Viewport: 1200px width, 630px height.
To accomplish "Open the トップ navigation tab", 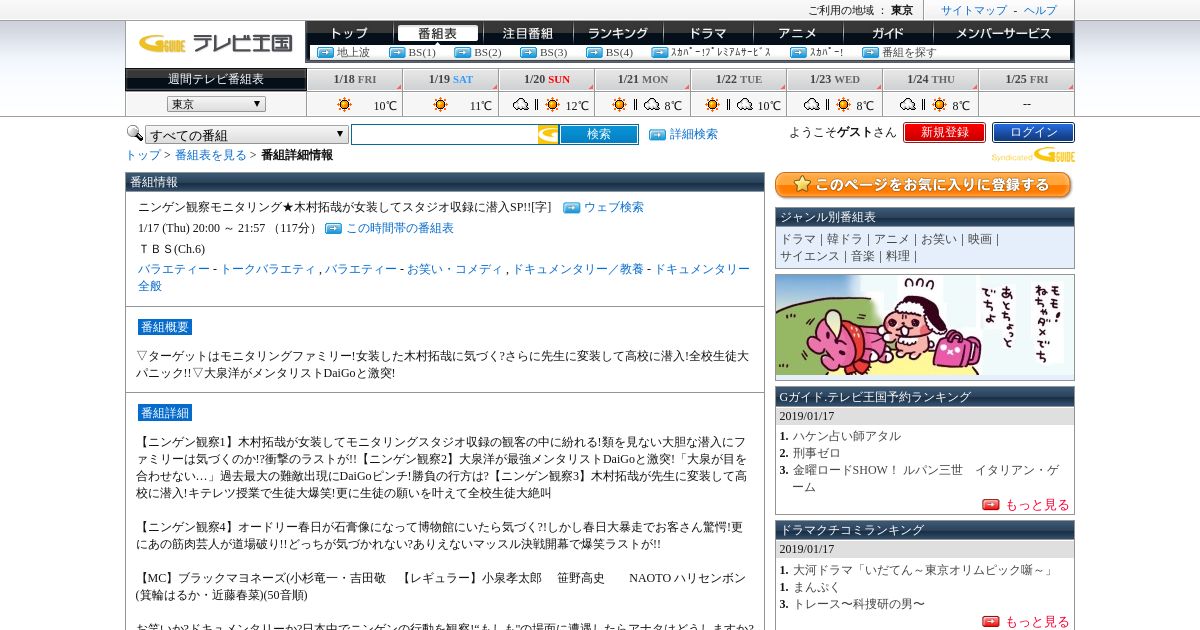I will pos(349,33).
